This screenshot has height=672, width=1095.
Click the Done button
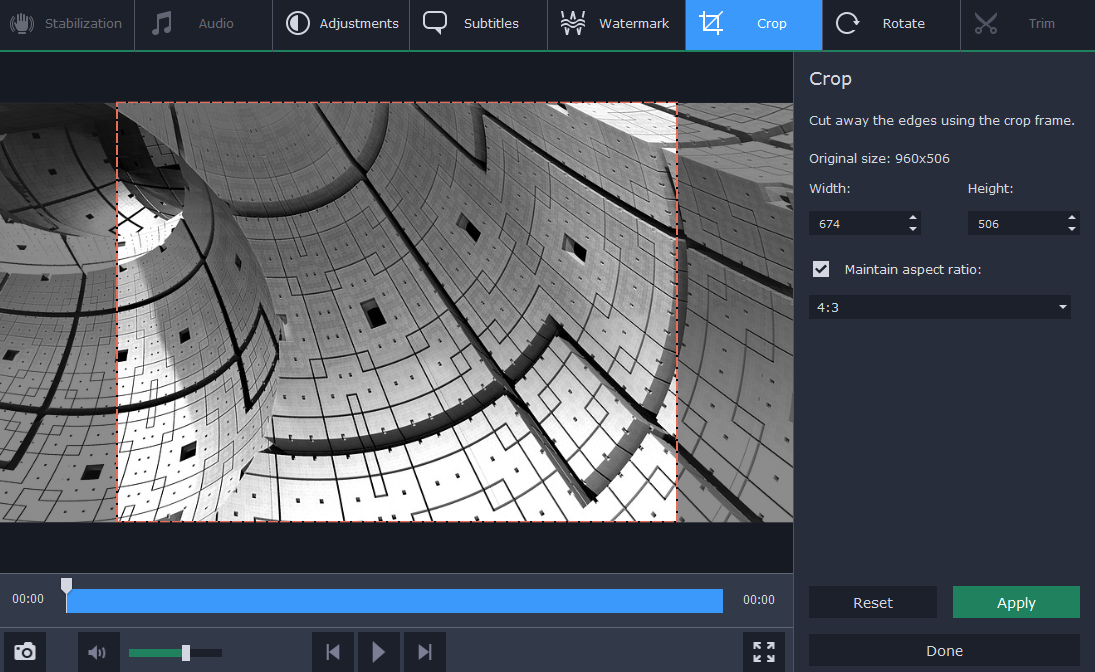coord(944,650)
